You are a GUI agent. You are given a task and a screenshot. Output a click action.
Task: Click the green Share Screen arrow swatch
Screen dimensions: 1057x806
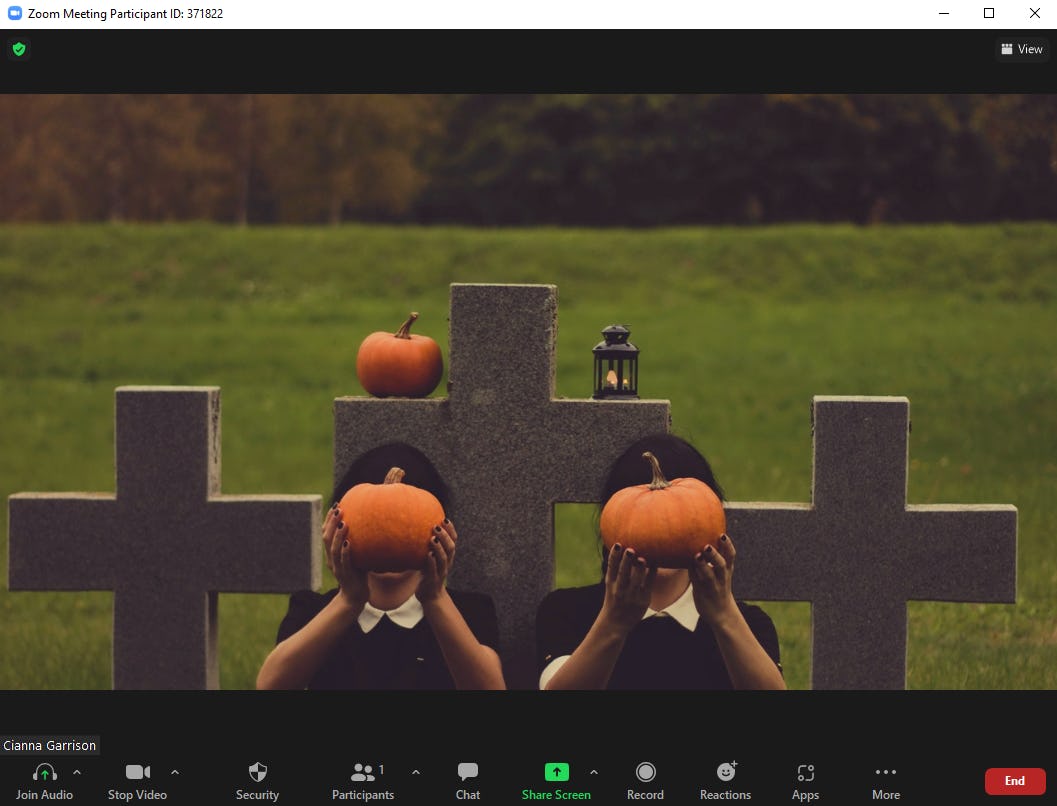coord(556,771)
